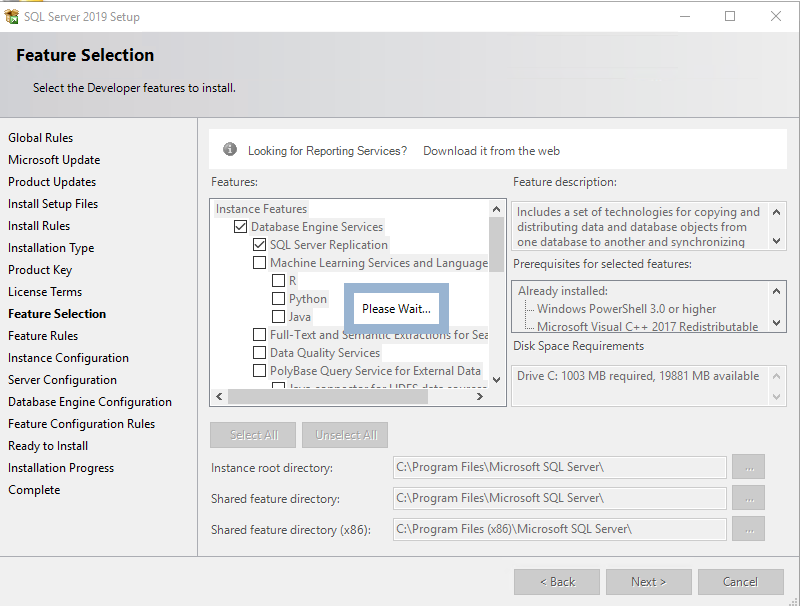Browse for the shared feature directory
This screenshot has height=606, width=800.
coord(748,498)
